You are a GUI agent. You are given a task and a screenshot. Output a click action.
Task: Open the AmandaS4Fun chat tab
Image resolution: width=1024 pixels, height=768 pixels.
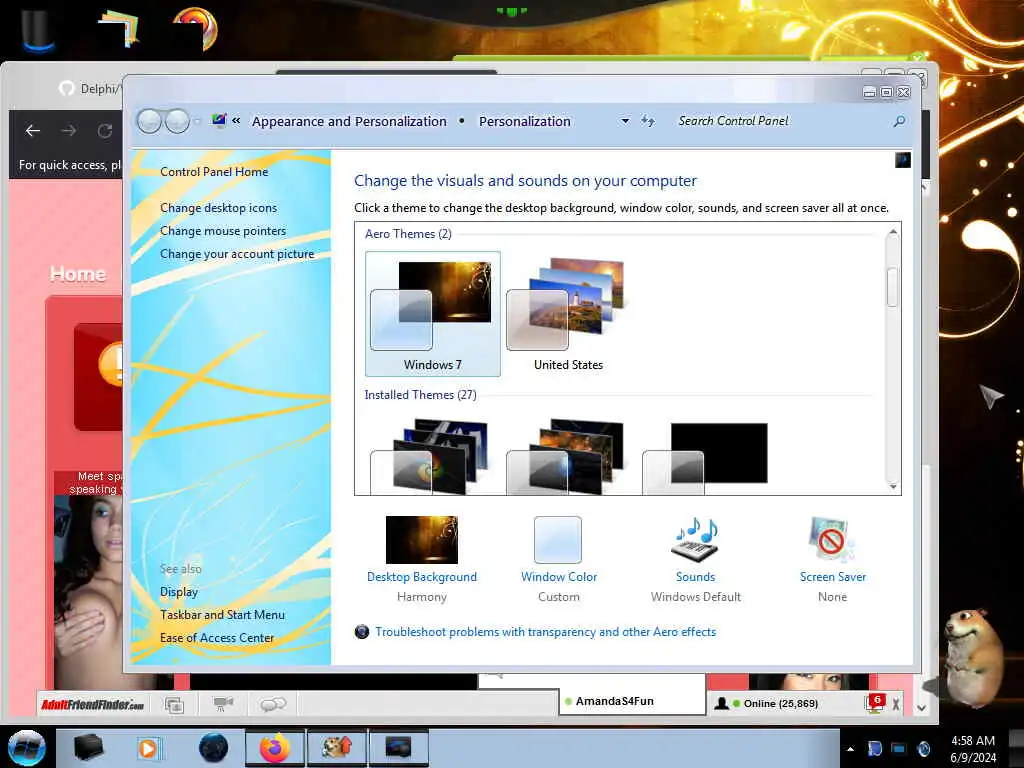click(632, 701)
